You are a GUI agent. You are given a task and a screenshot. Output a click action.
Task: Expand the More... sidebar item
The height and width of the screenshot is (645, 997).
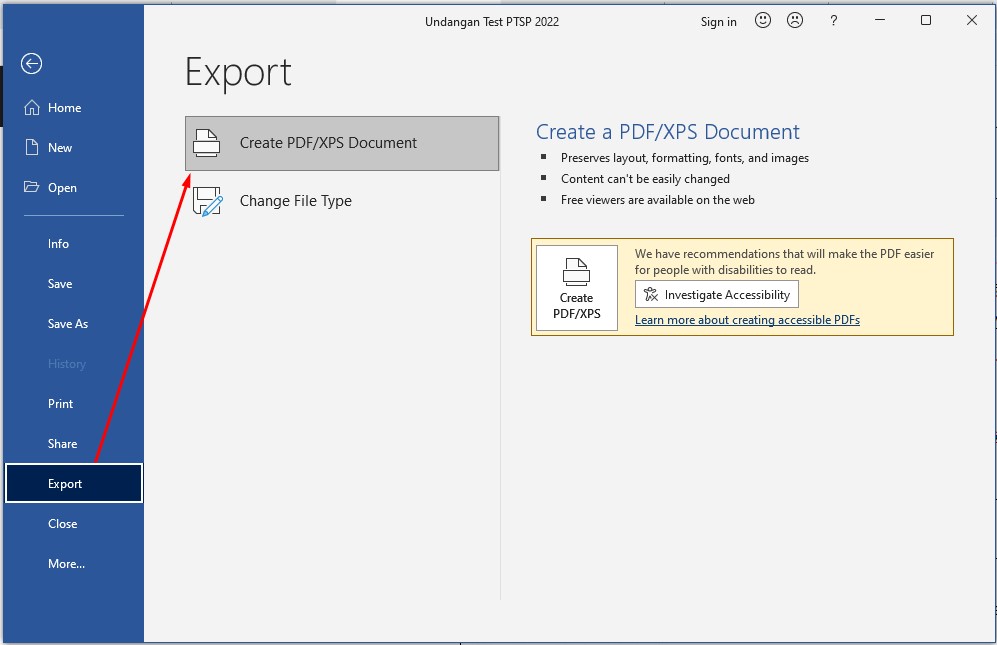click(x=66, y=564)
